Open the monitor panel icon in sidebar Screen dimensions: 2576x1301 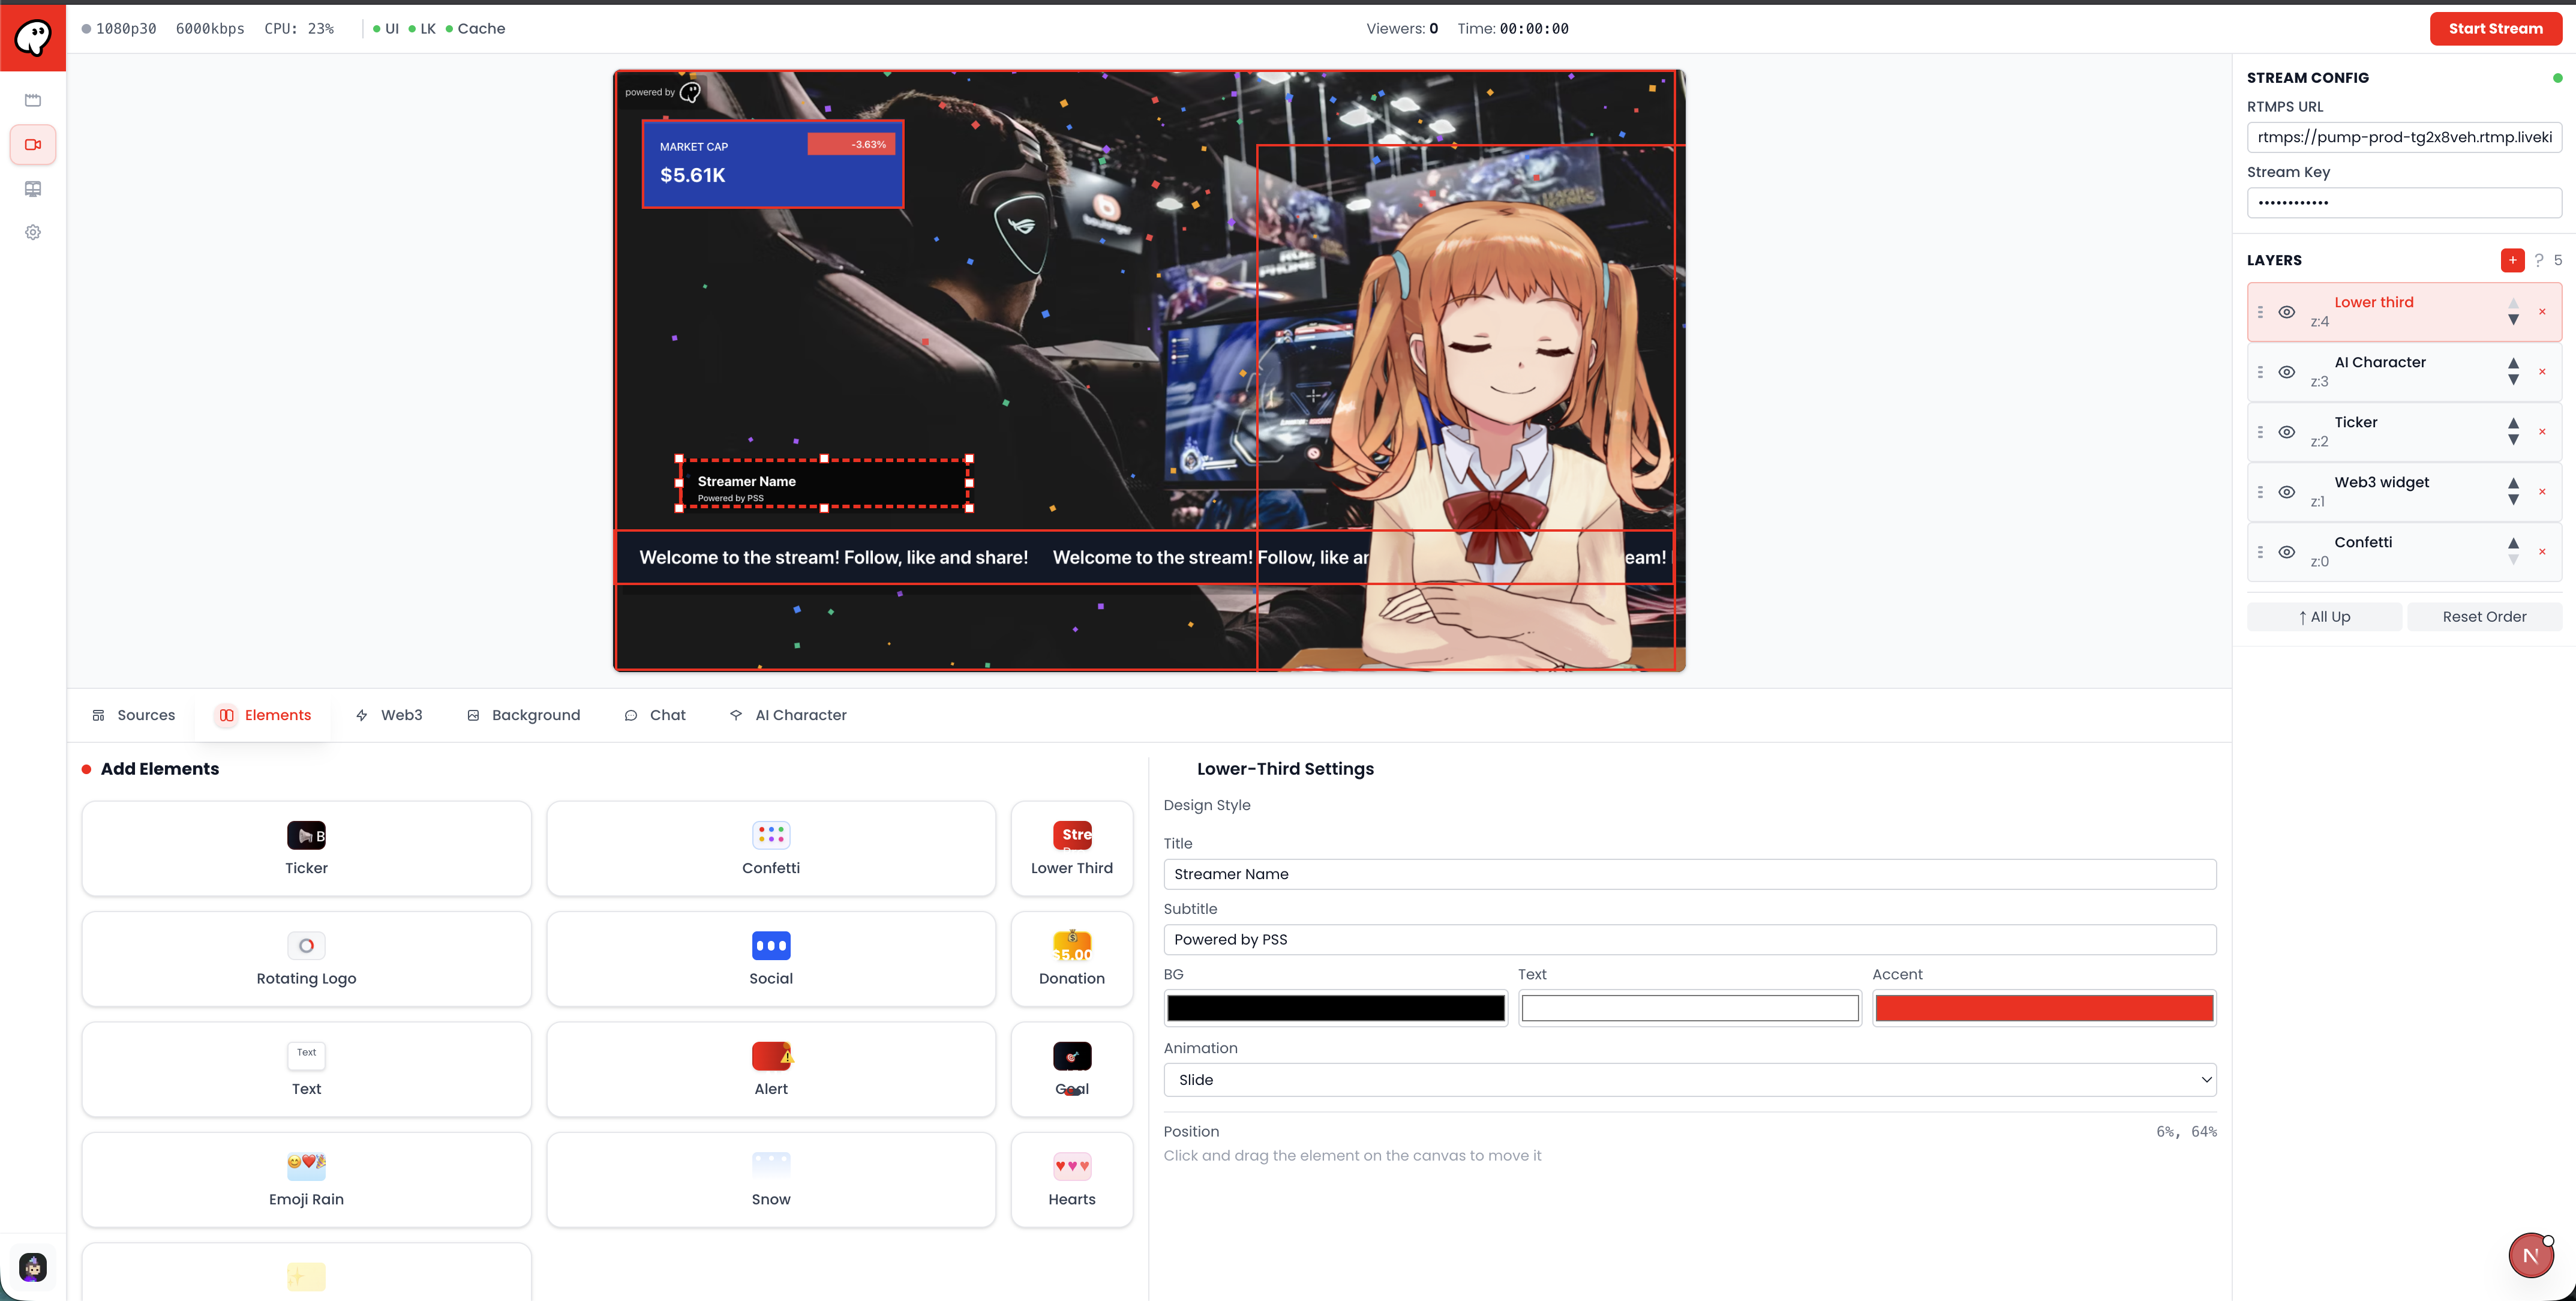(x=33, y=189)
